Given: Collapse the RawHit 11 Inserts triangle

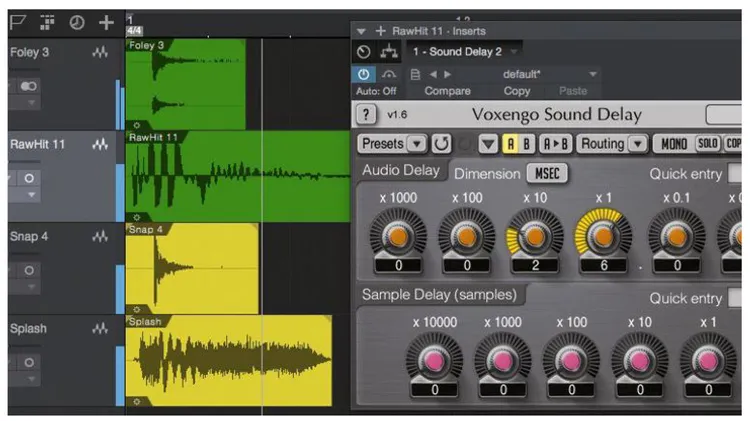Looking at the screenshot, I should pyautogui.click(x=361, y=32).
